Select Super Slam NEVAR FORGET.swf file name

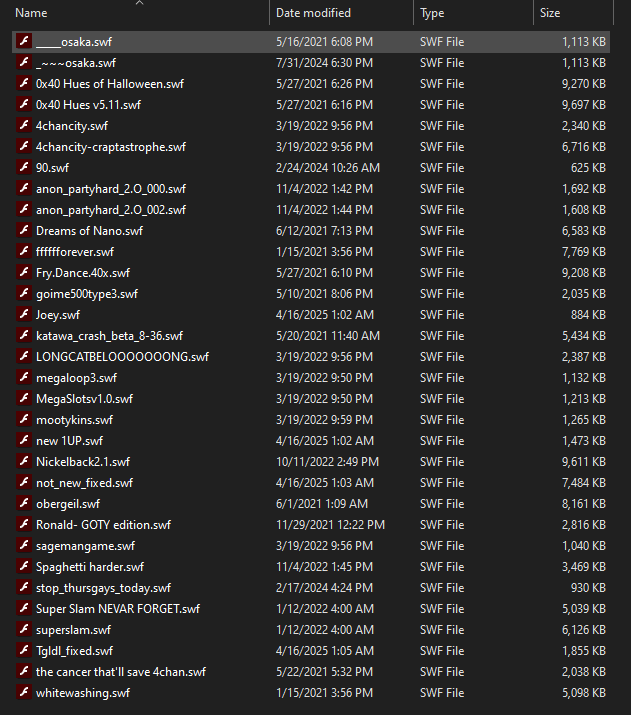(118, 609)
